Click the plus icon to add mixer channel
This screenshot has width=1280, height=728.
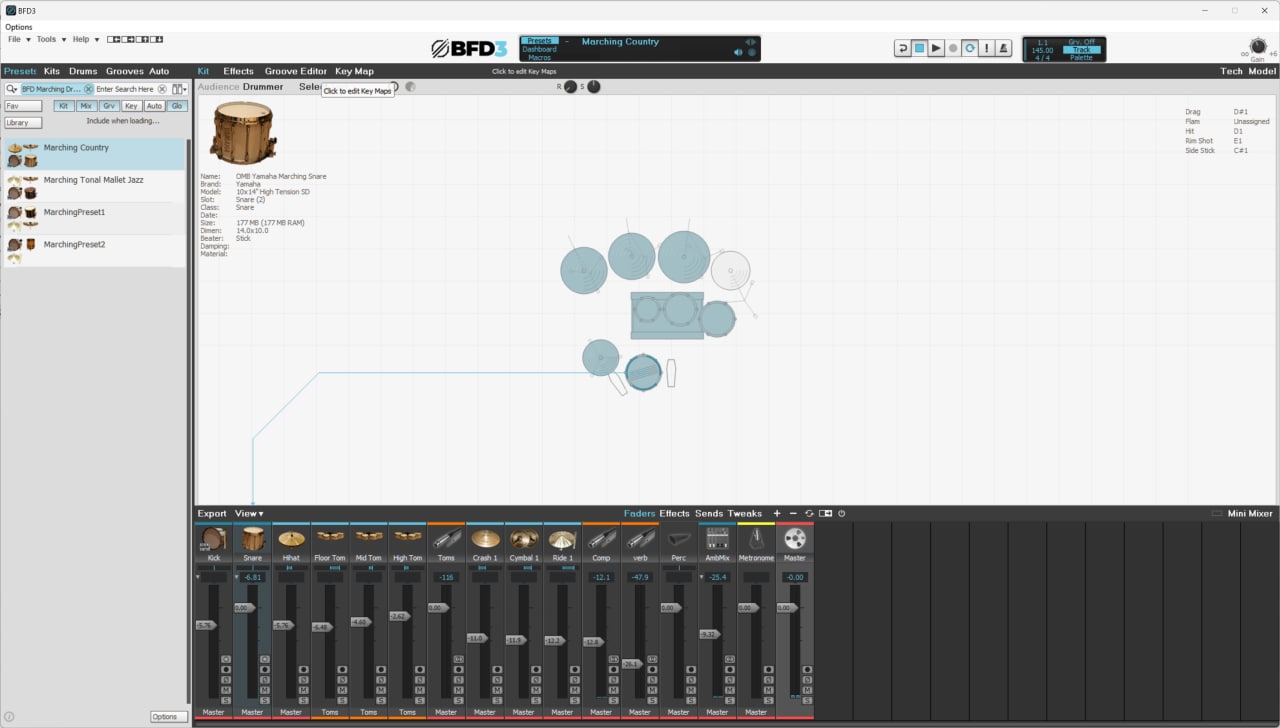pos(777,514)
